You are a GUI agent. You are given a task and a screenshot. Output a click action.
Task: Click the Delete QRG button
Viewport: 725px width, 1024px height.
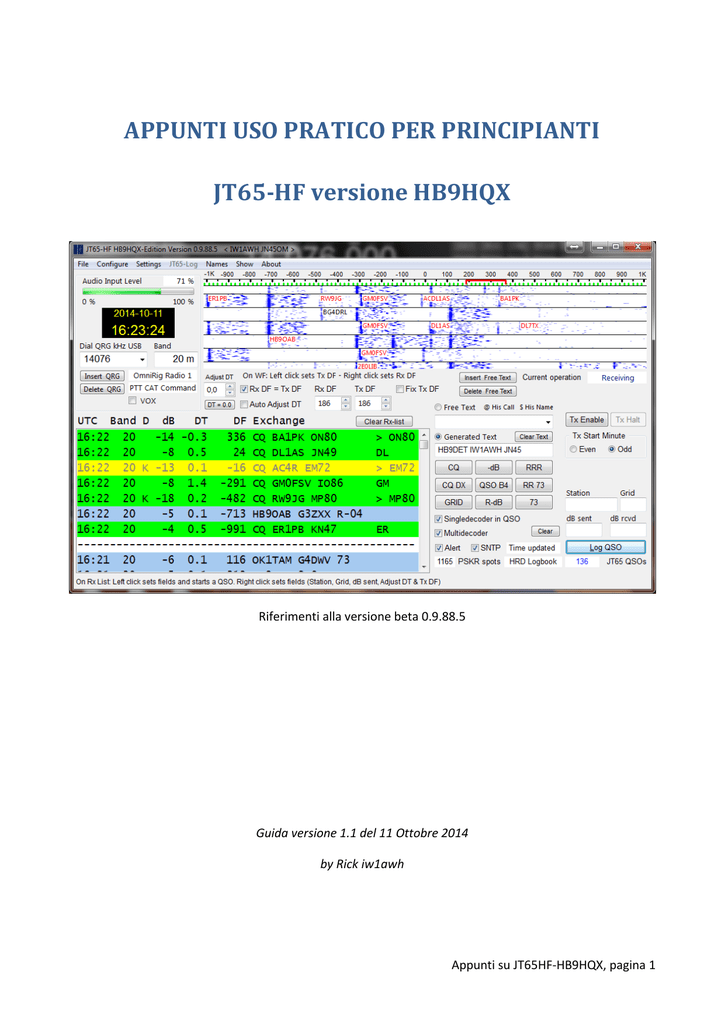tap(102, 389)
